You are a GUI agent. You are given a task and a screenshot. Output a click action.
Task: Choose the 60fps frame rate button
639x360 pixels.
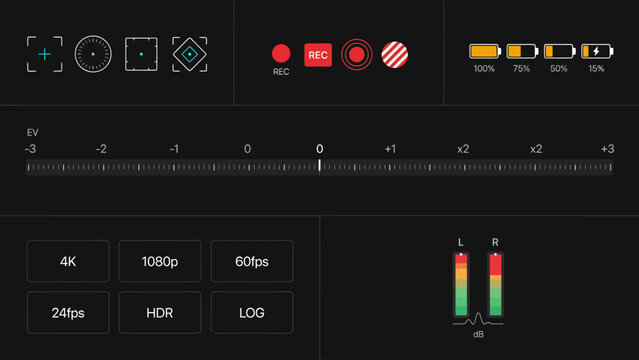252,261
